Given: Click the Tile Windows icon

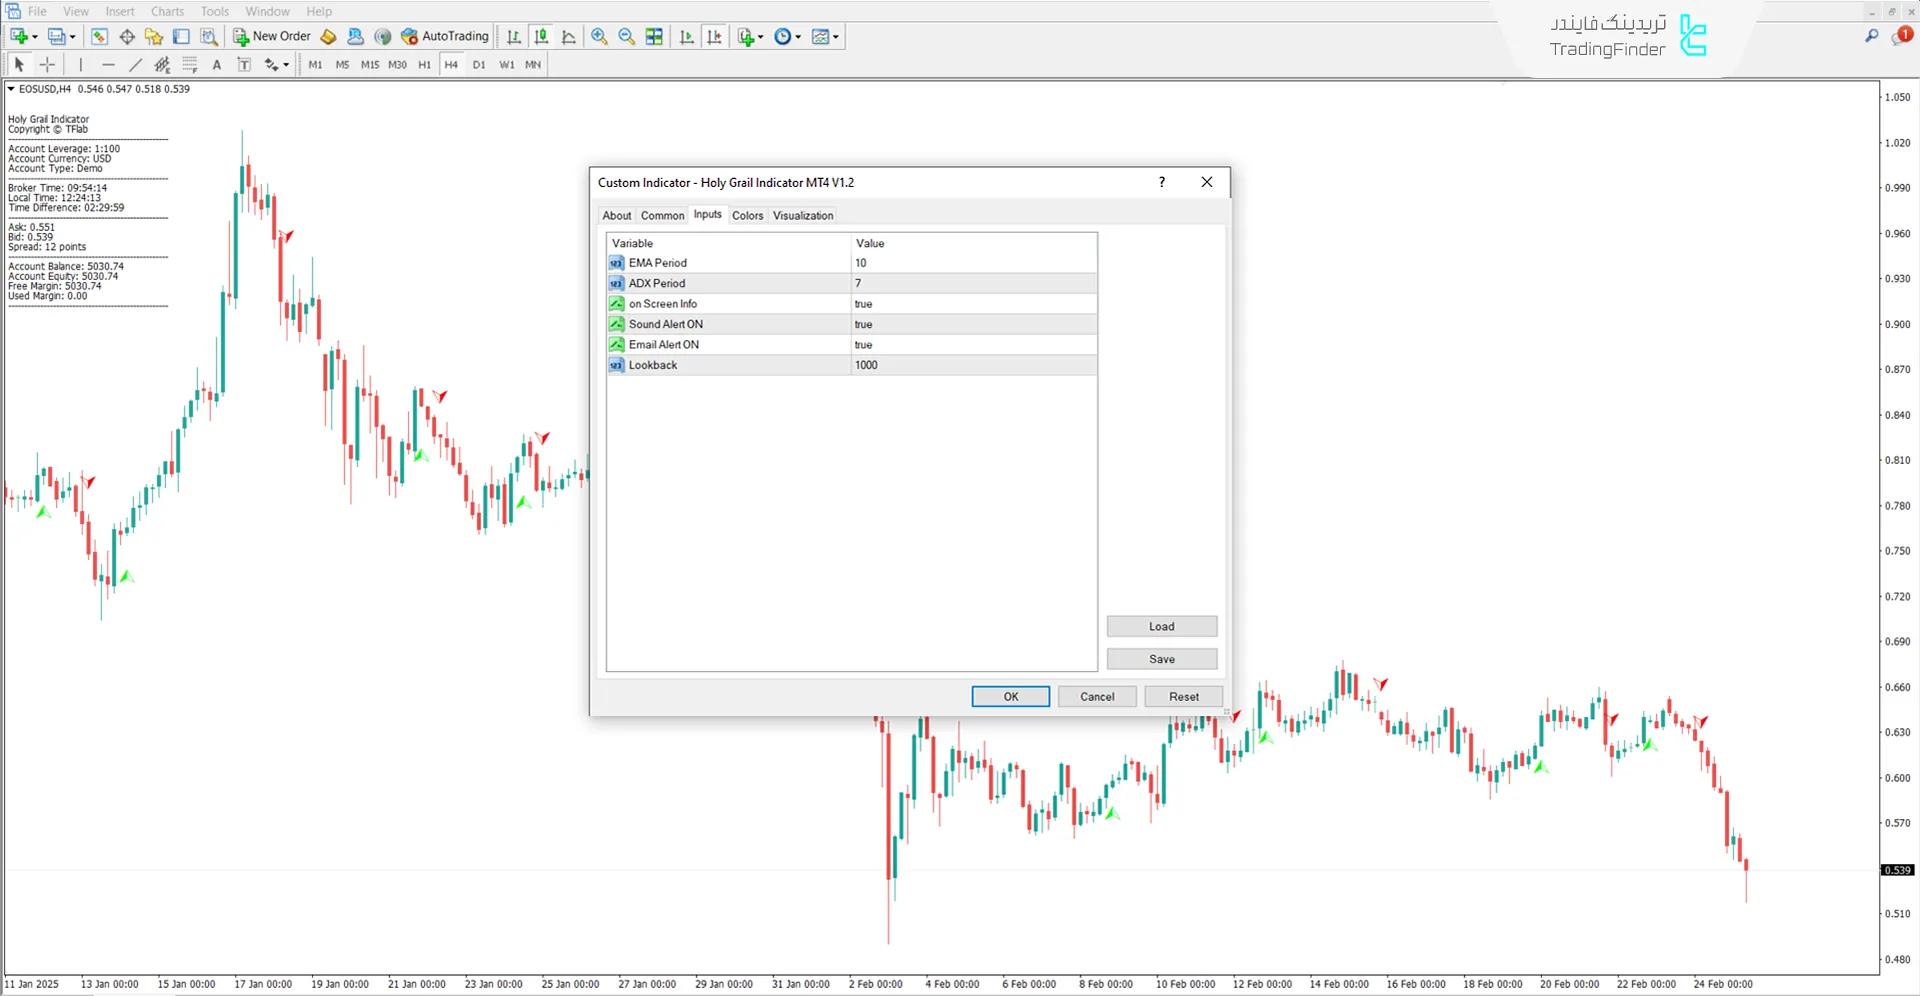Looking at the screenshot, I should pyautogui.click(x=654, y=37).
